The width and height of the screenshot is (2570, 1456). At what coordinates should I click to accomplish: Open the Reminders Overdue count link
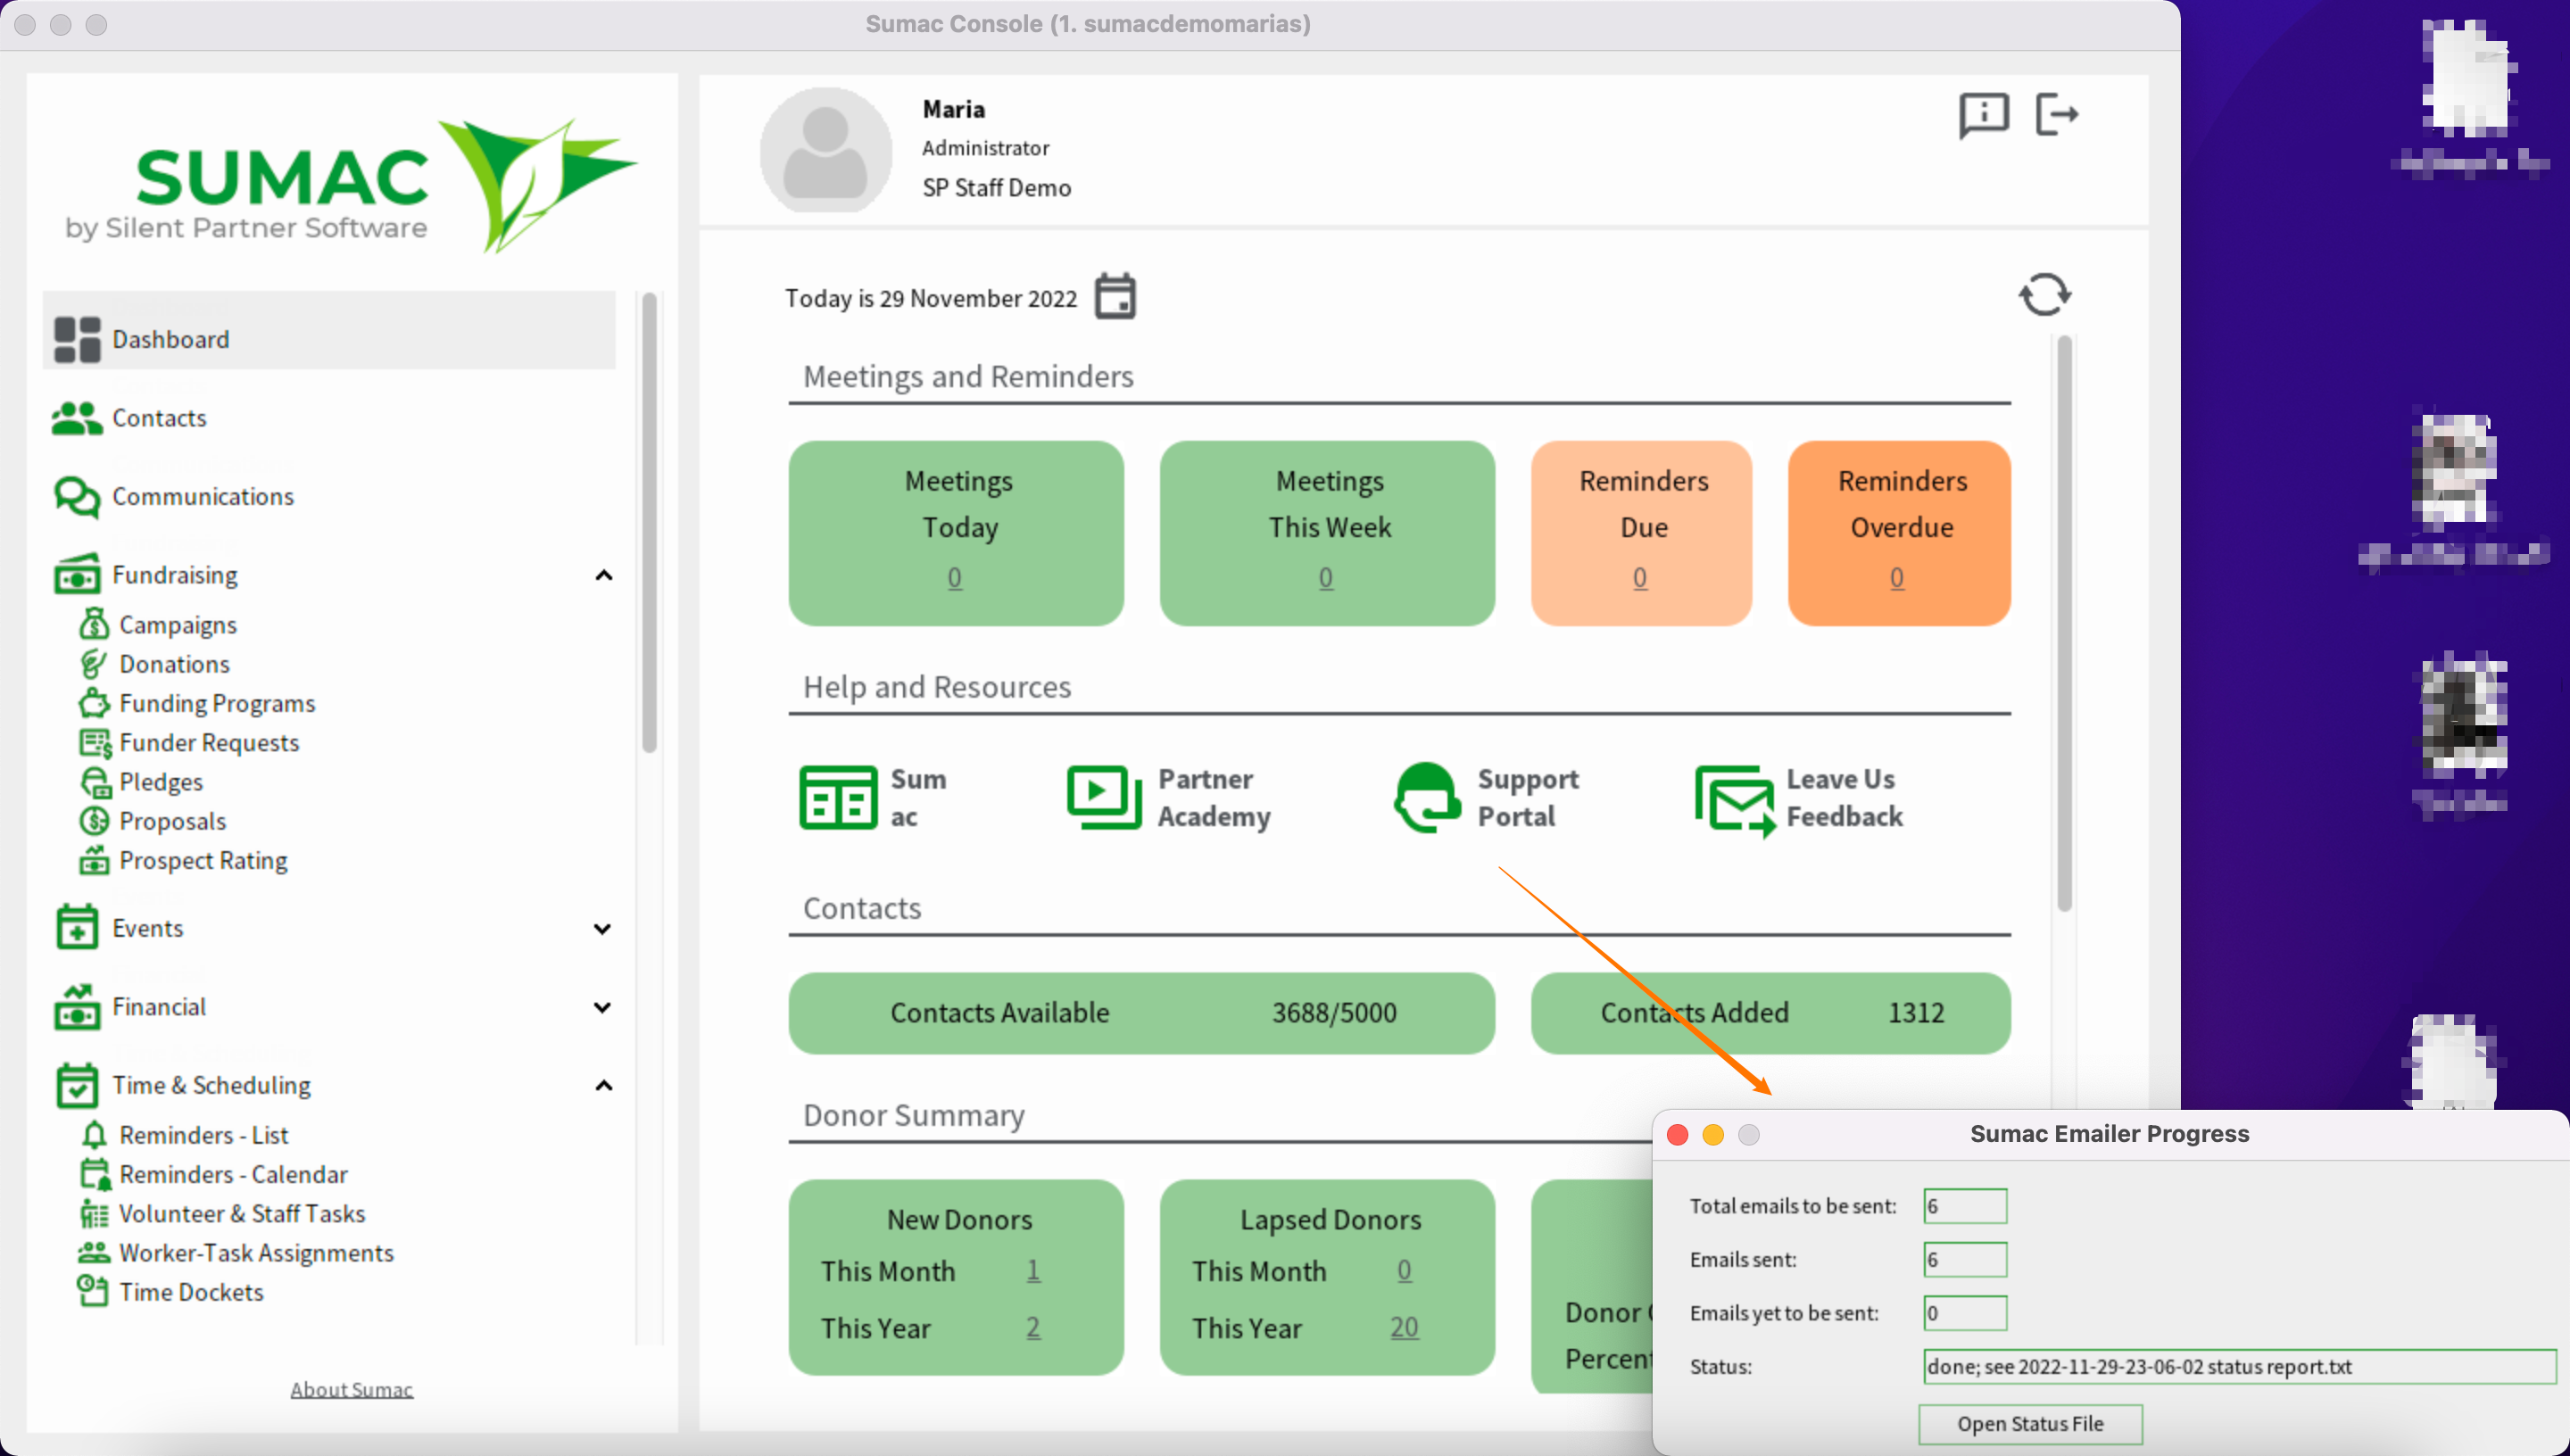tap(1897, 577)
